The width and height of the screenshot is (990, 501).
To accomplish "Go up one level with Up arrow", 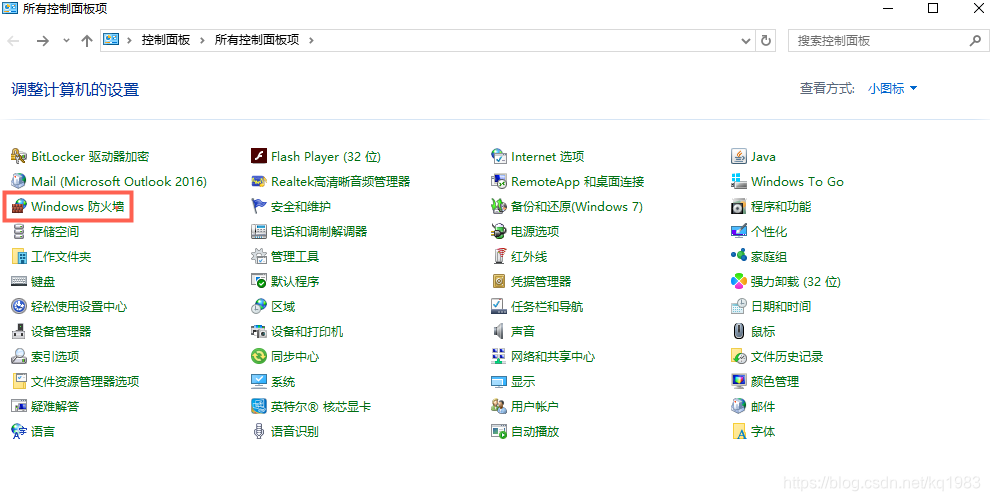I will tap(87, 40).
